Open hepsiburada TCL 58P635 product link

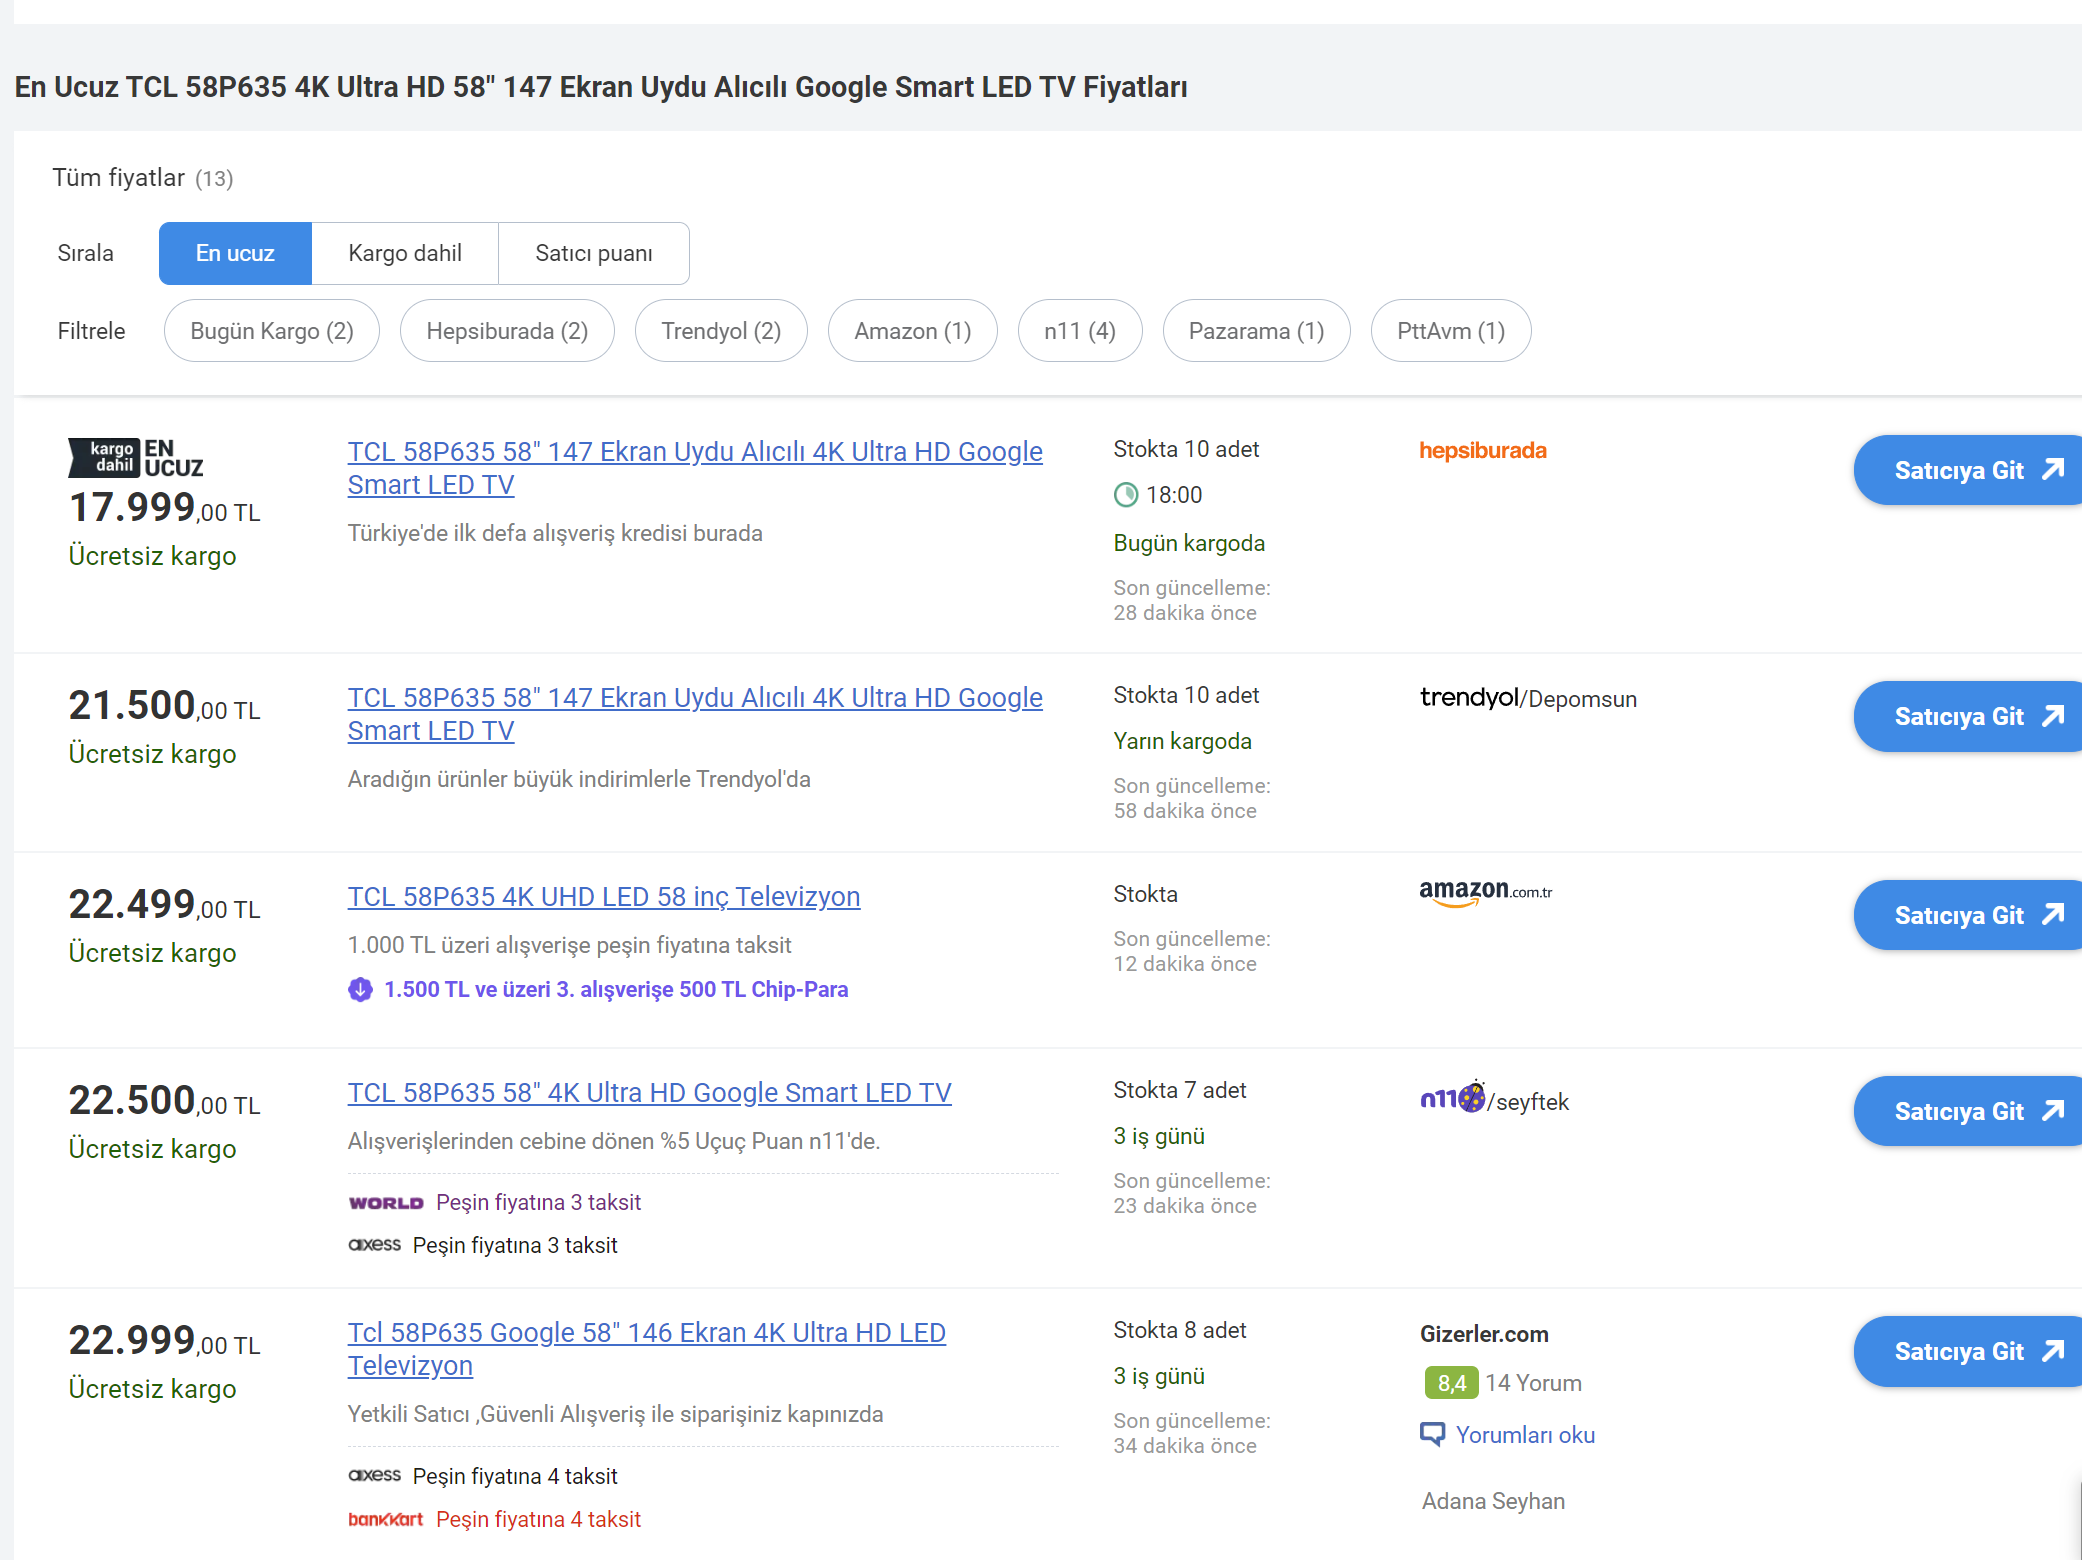[695, 468]
